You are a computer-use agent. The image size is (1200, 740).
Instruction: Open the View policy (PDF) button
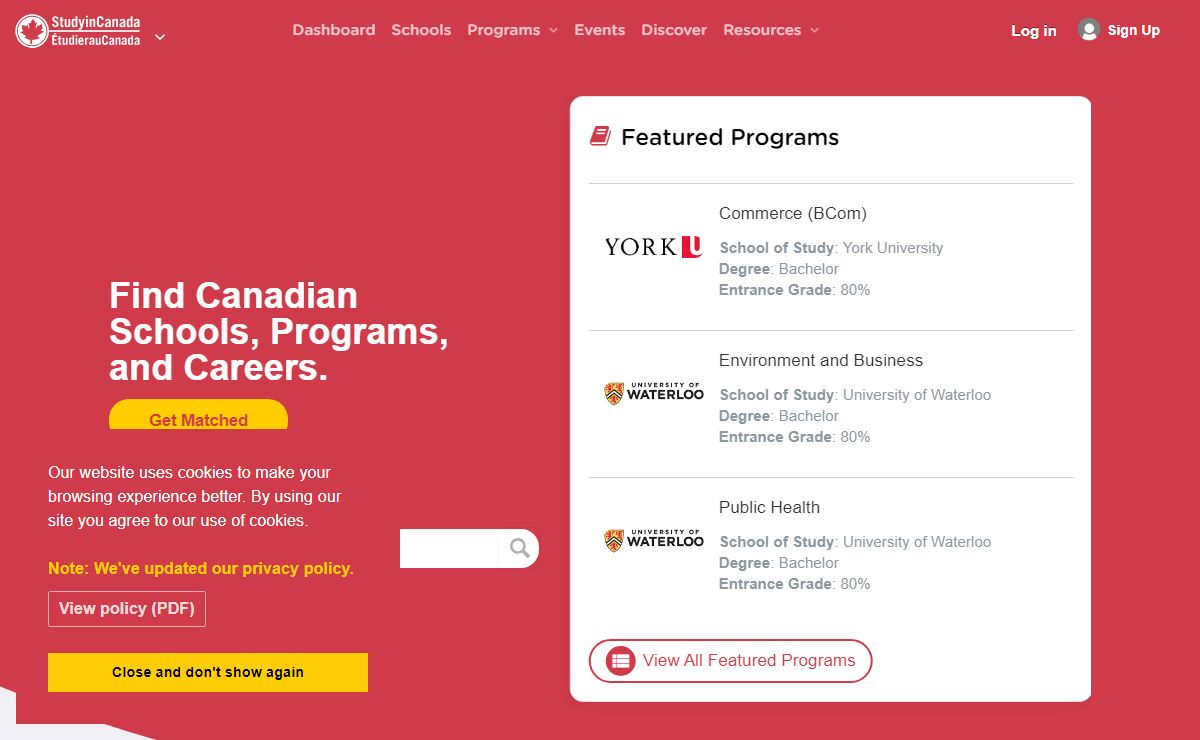tap(127, 609)
